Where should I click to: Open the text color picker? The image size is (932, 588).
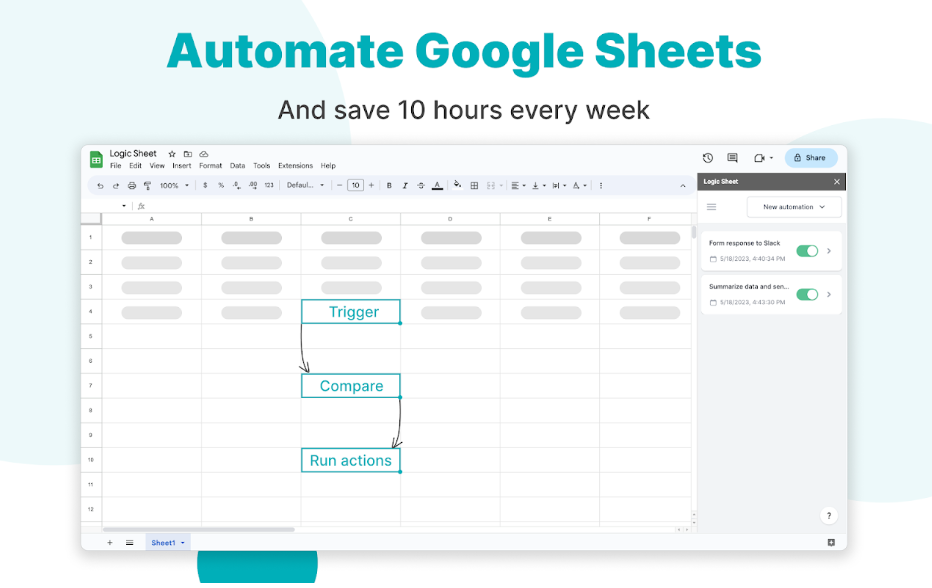[x=437, y=185]
